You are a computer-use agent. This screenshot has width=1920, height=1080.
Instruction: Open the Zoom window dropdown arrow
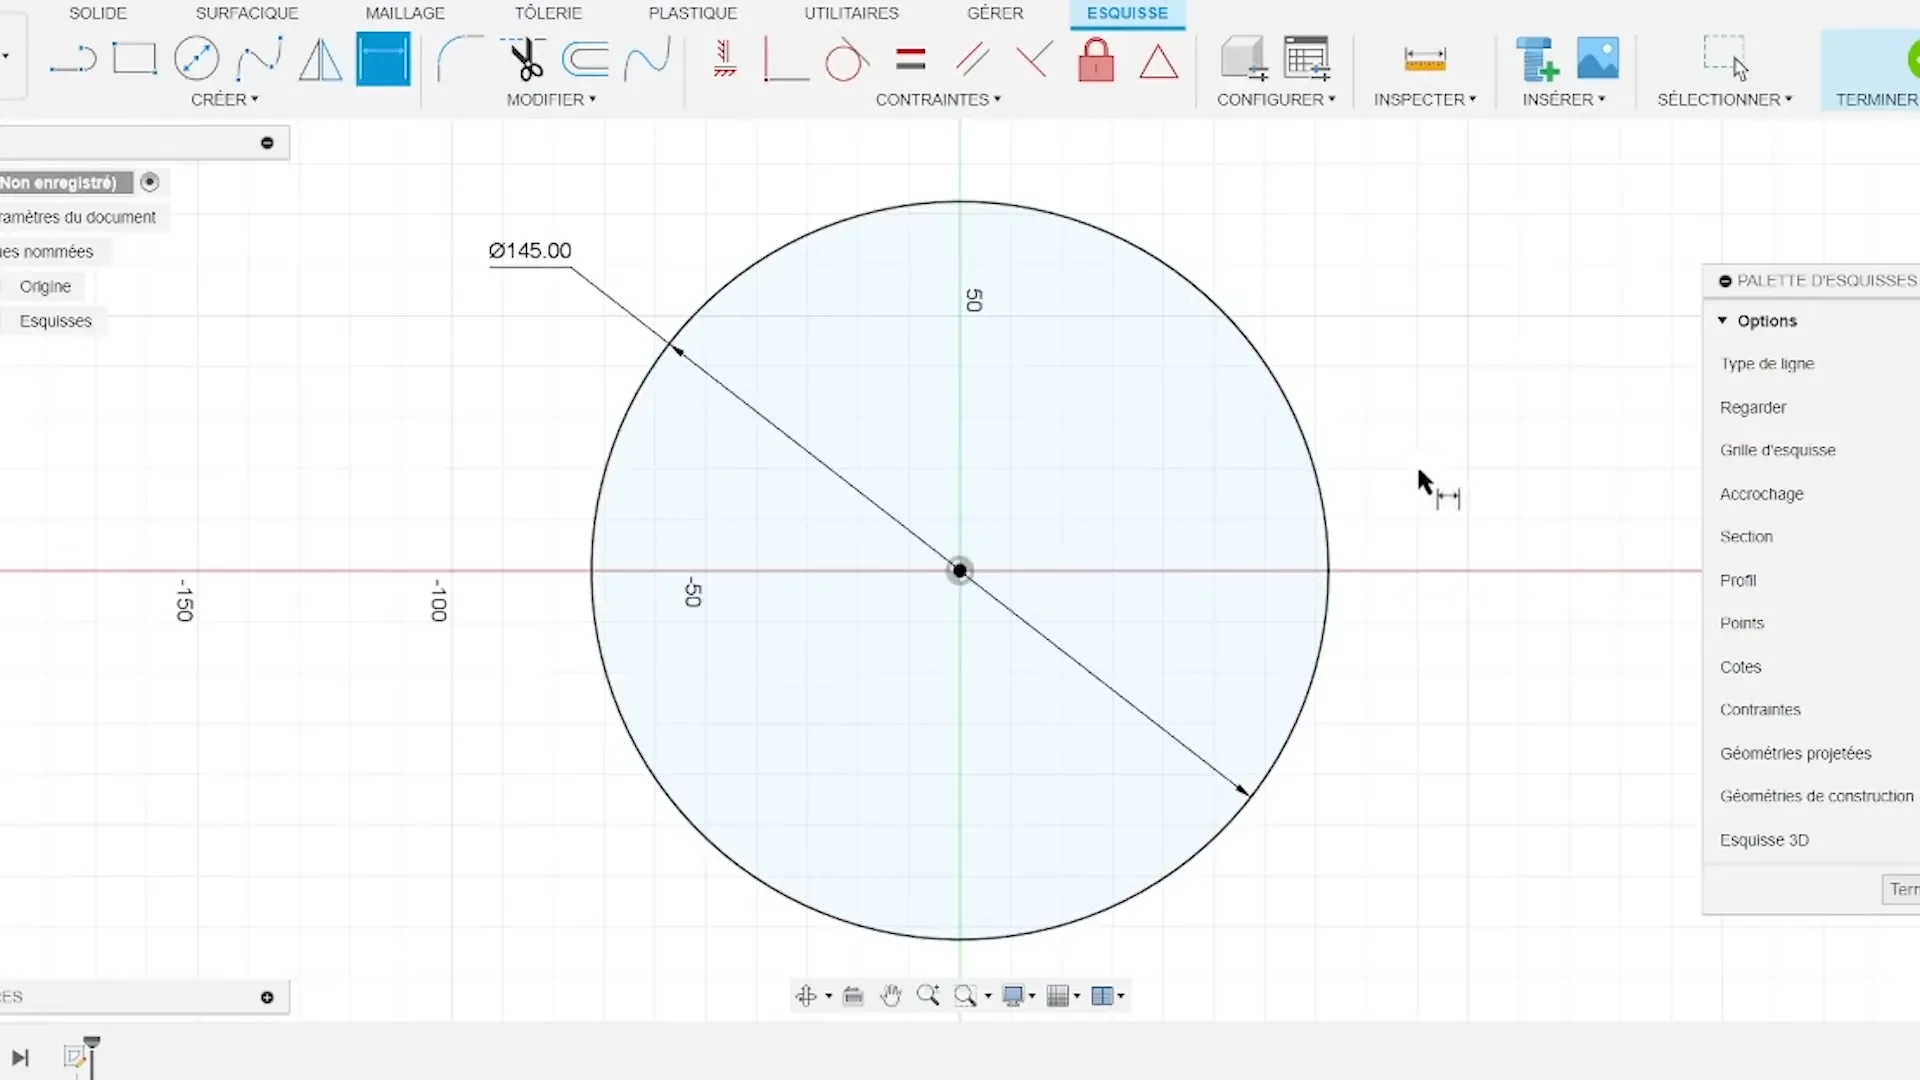pos(988,996)
